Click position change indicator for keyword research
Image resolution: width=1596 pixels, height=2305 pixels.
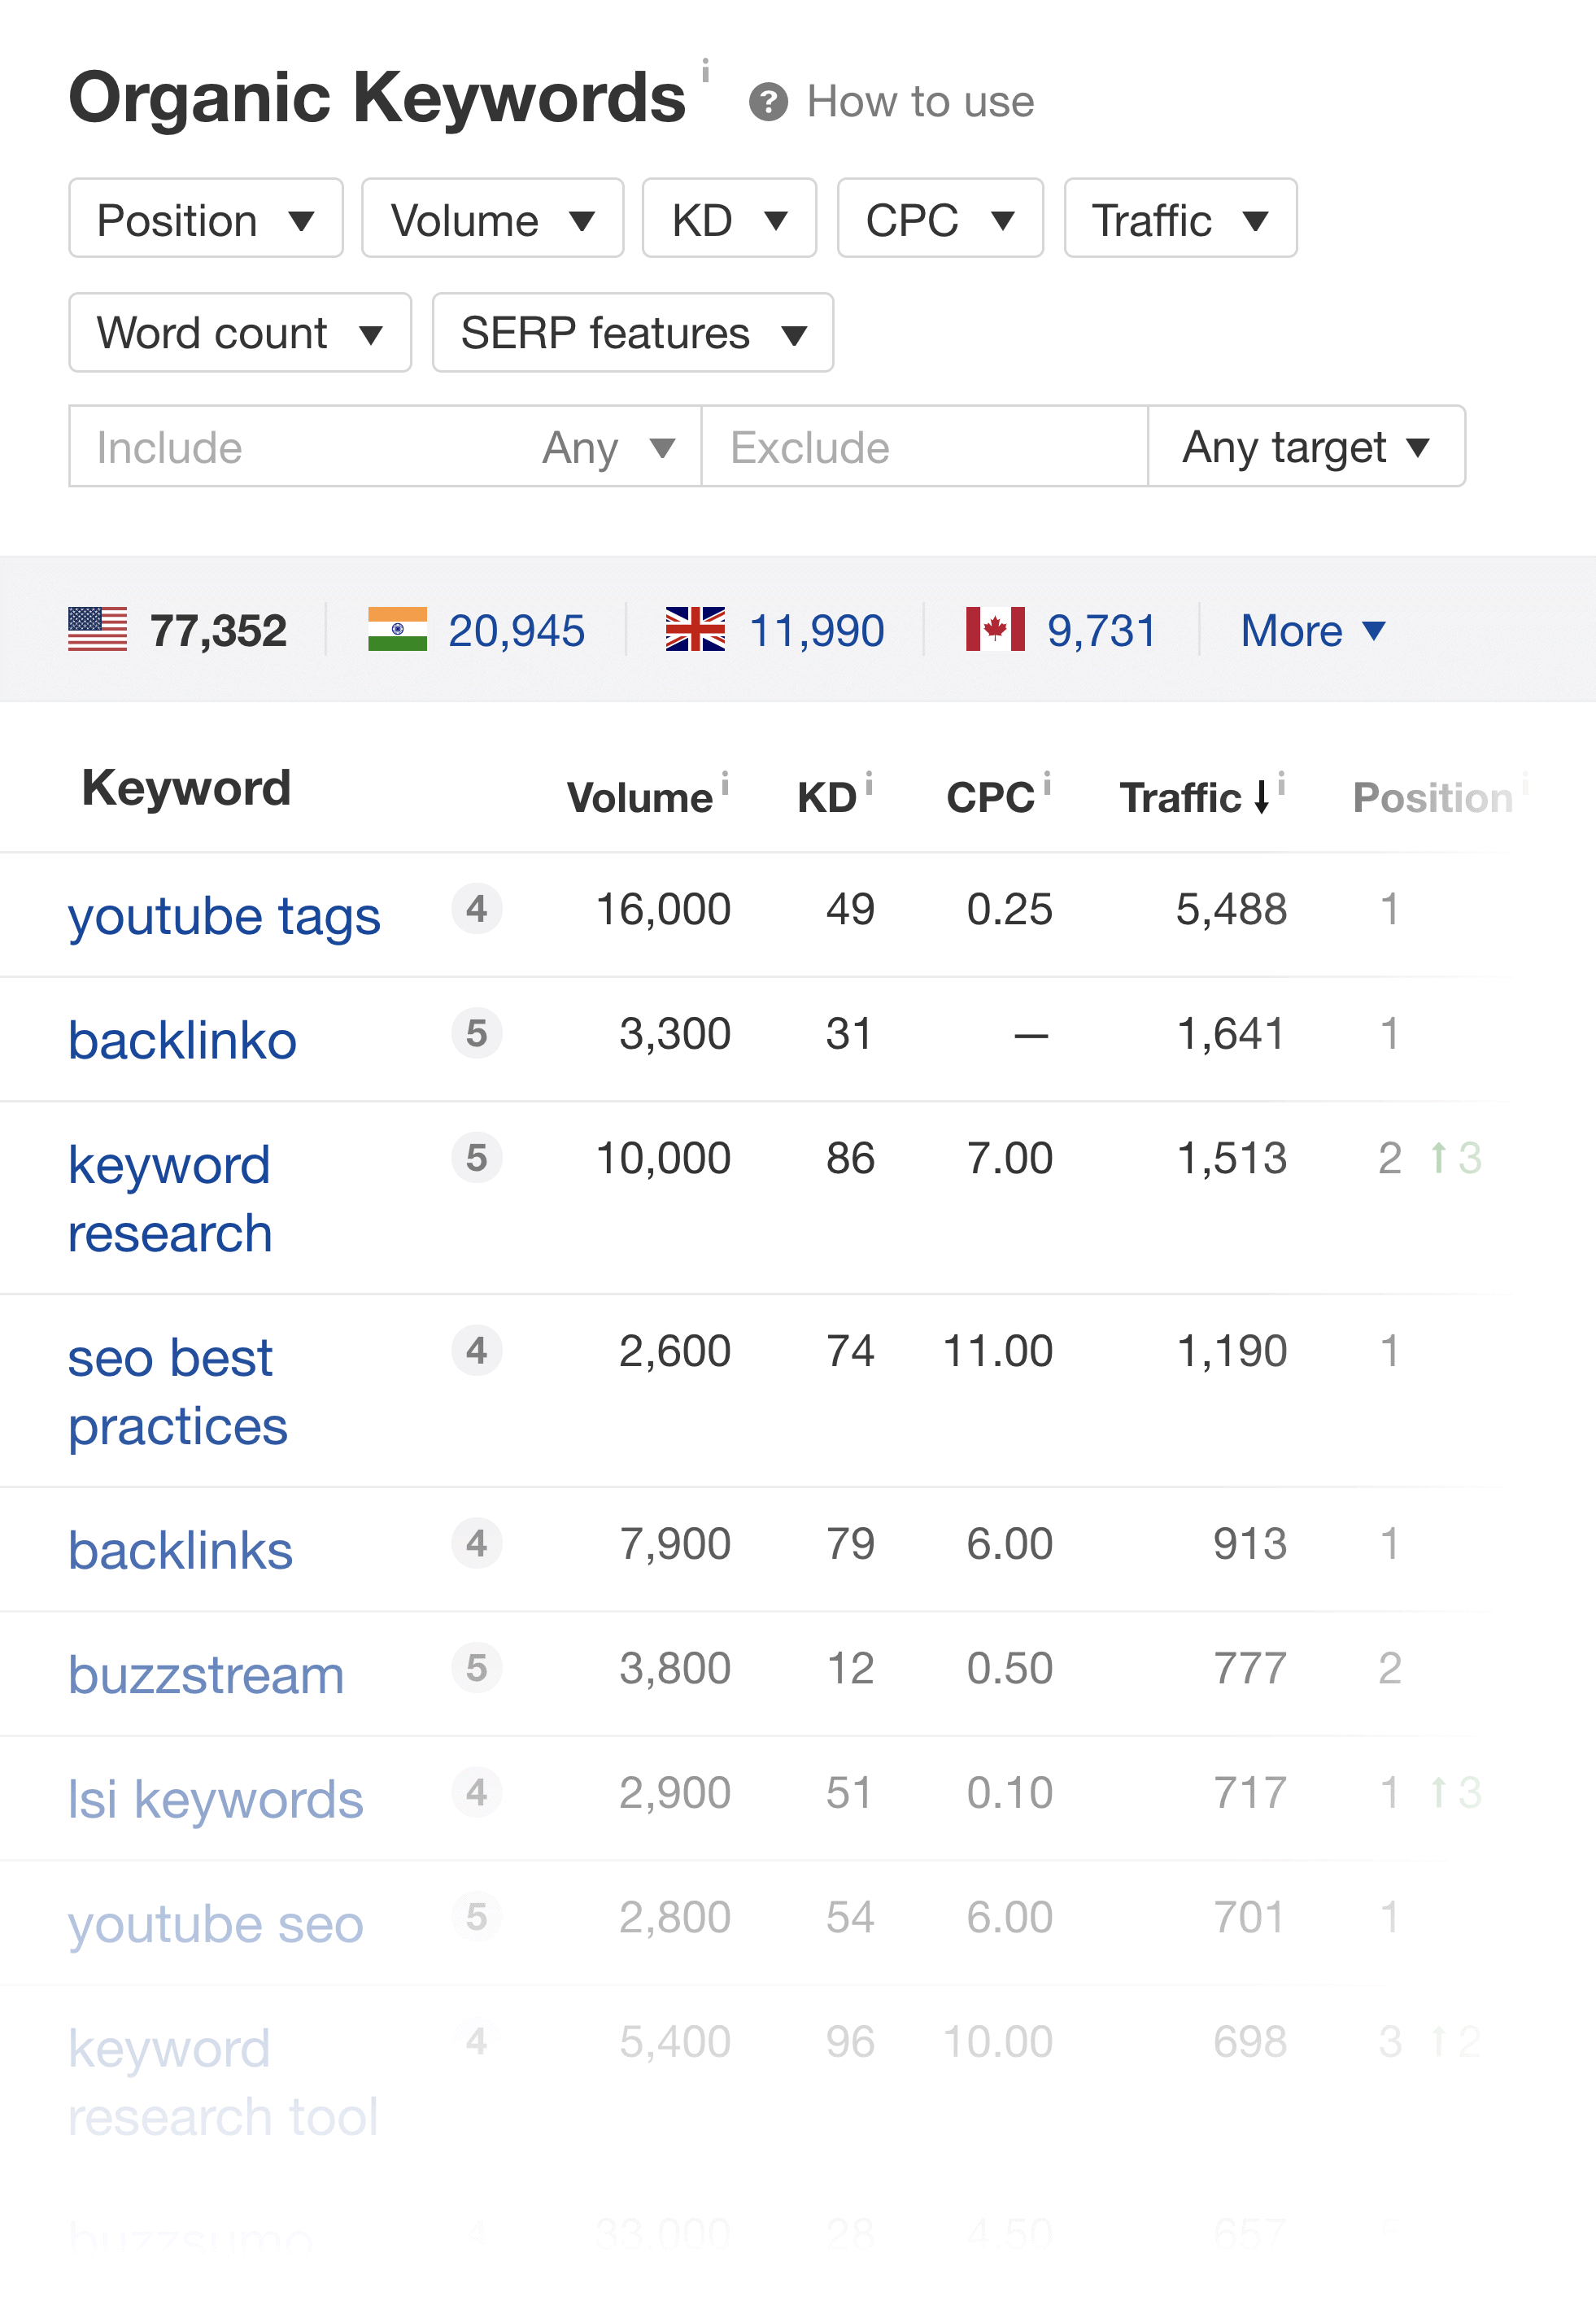click(x=1455, y=1158)
